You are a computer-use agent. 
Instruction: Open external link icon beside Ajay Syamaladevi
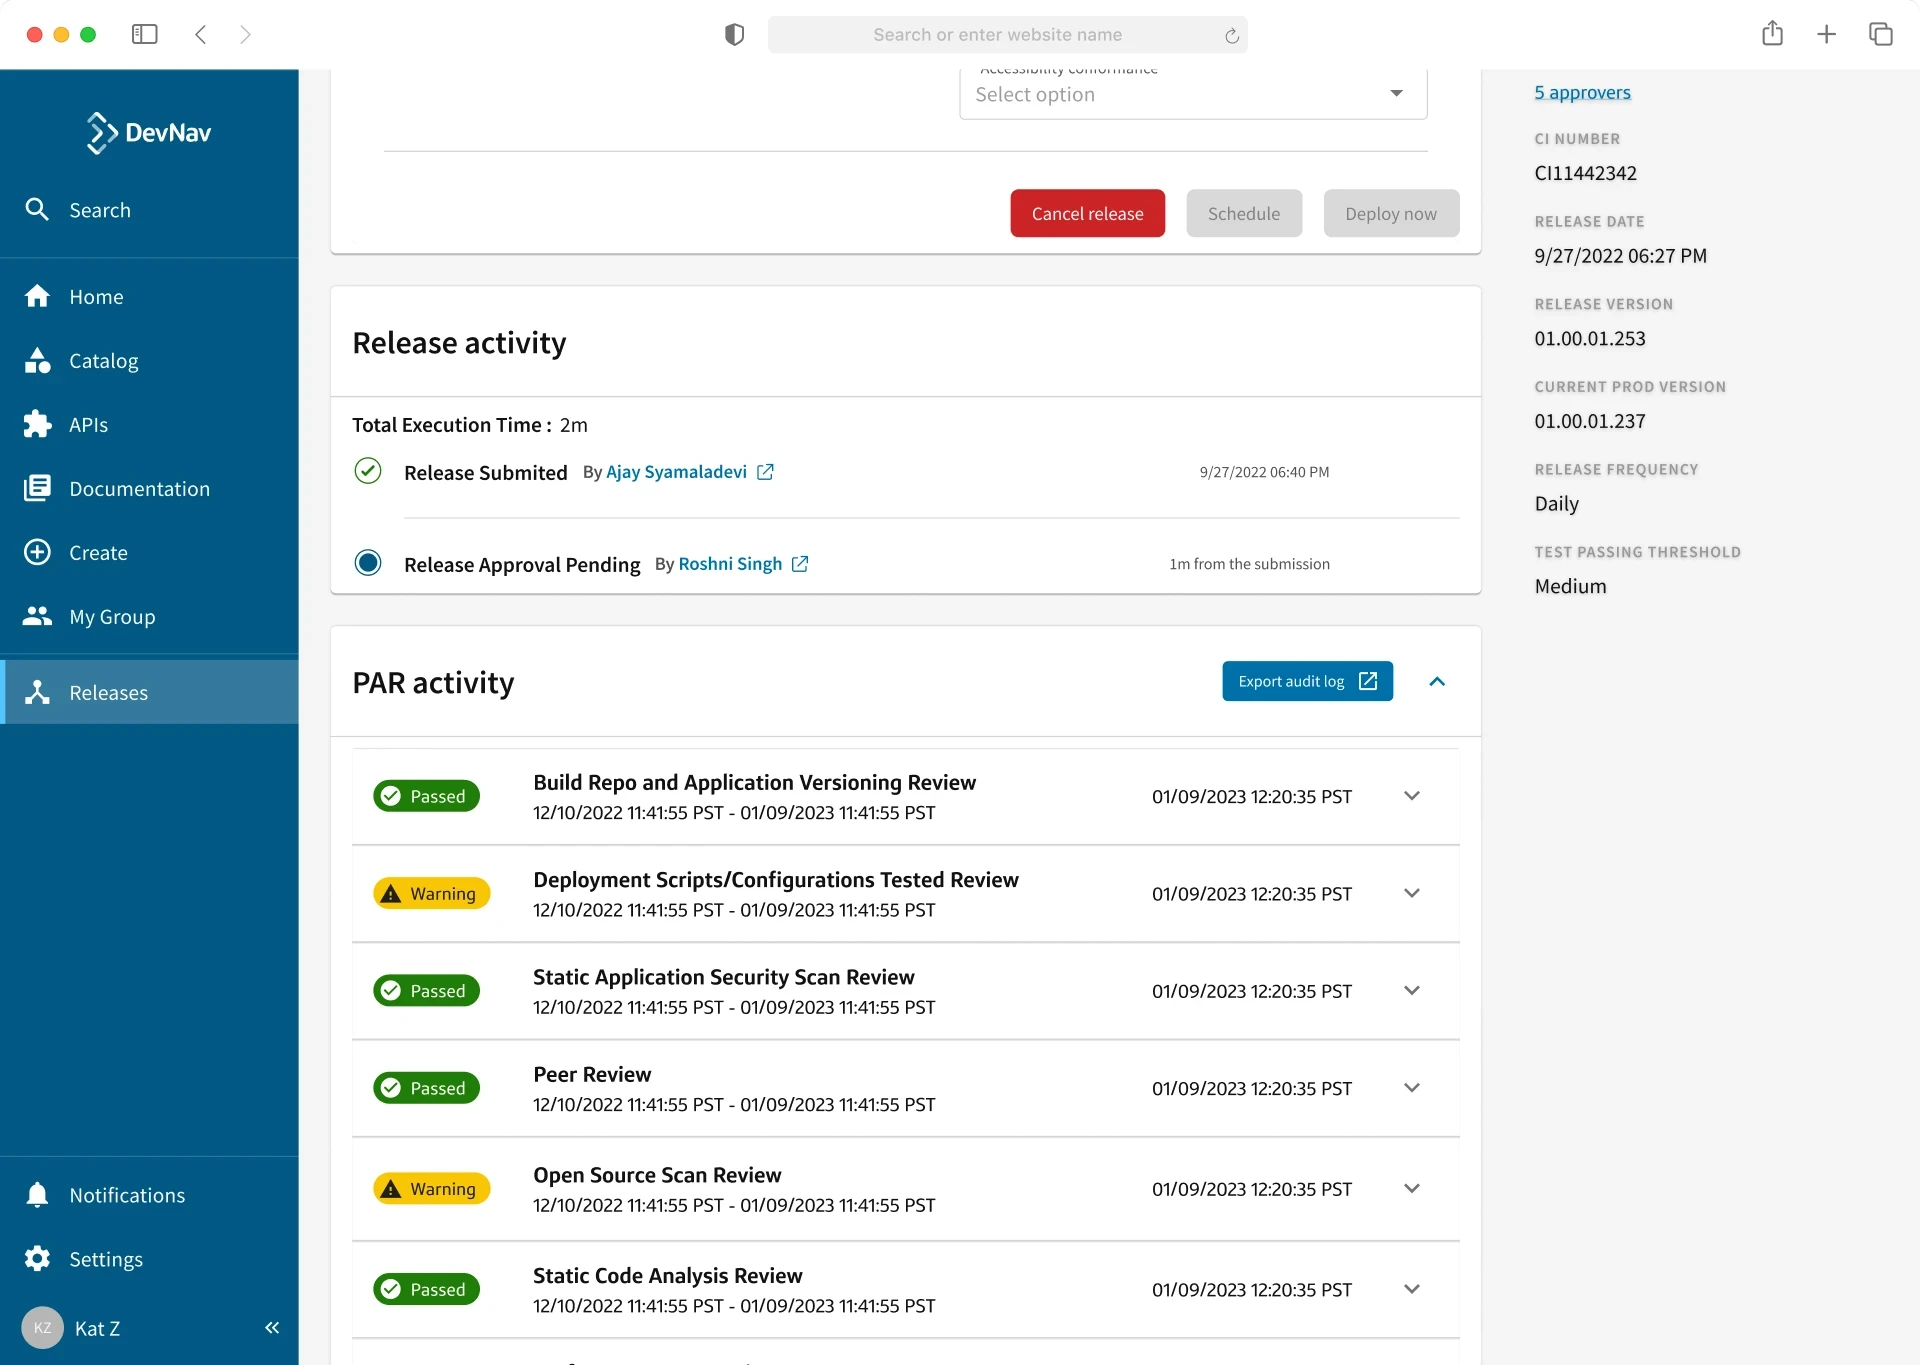[765, 472]
